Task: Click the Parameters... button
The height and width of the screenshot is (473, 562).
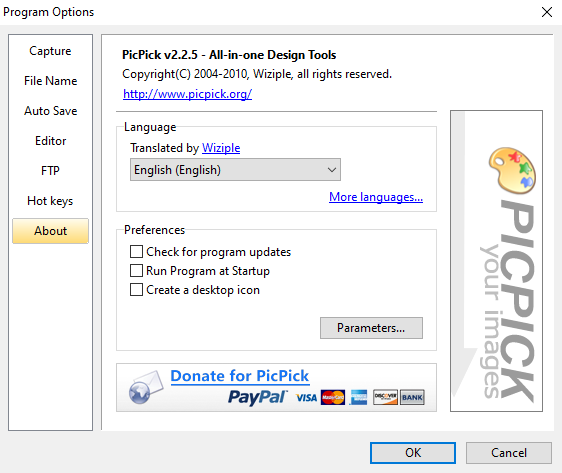Action: tap(371, 328)
